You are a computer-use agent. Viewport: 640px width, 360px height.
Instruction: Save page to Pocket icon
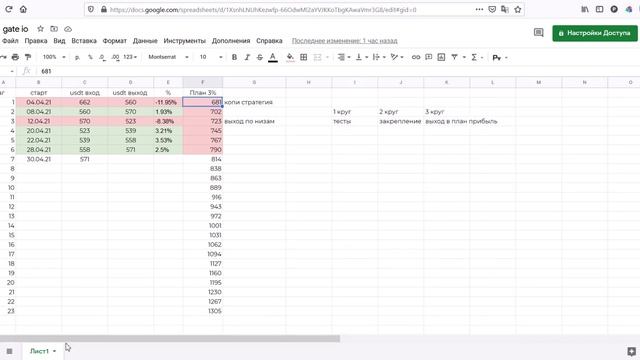pyautogui.click(x=492, y=9)
